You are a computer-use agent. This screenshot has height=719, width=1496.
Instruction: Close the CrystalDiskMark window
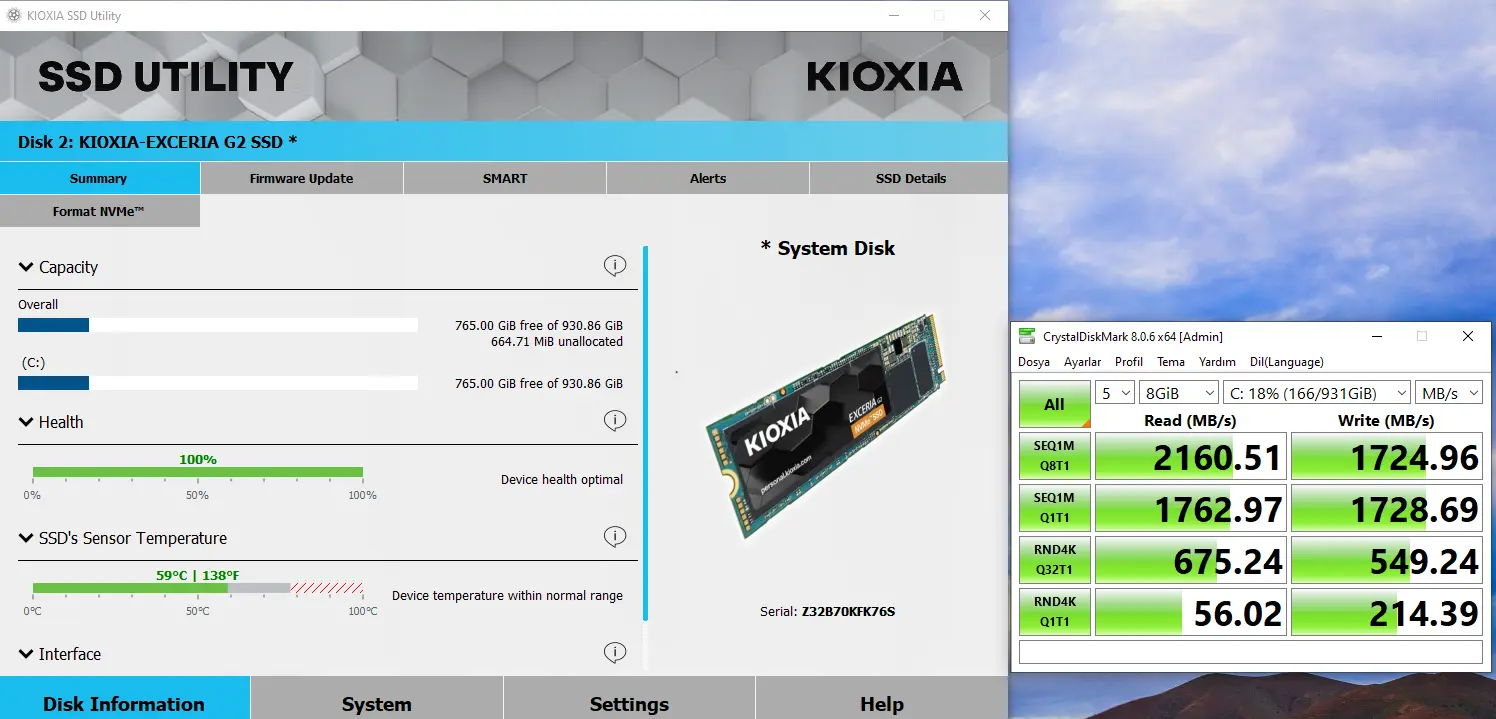tap(1468, 336)
